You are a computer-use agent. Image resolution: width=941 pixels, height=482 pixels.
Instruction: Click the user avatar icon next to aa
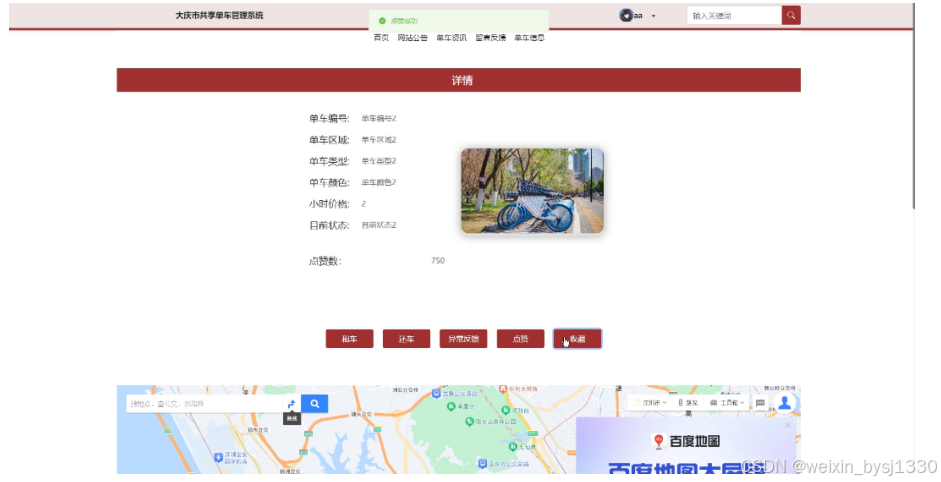tap(626, 16)
